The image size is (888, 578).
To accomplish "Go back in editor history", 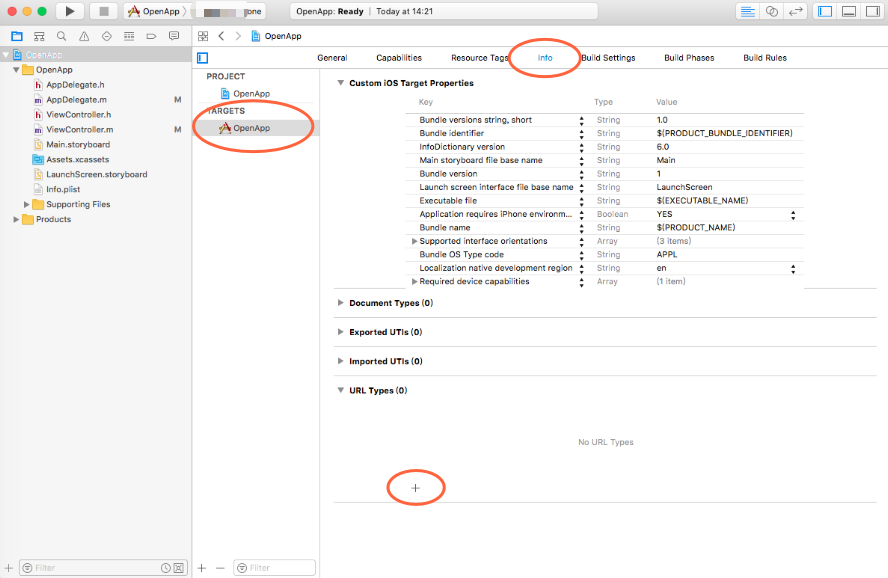I will 221,36.
